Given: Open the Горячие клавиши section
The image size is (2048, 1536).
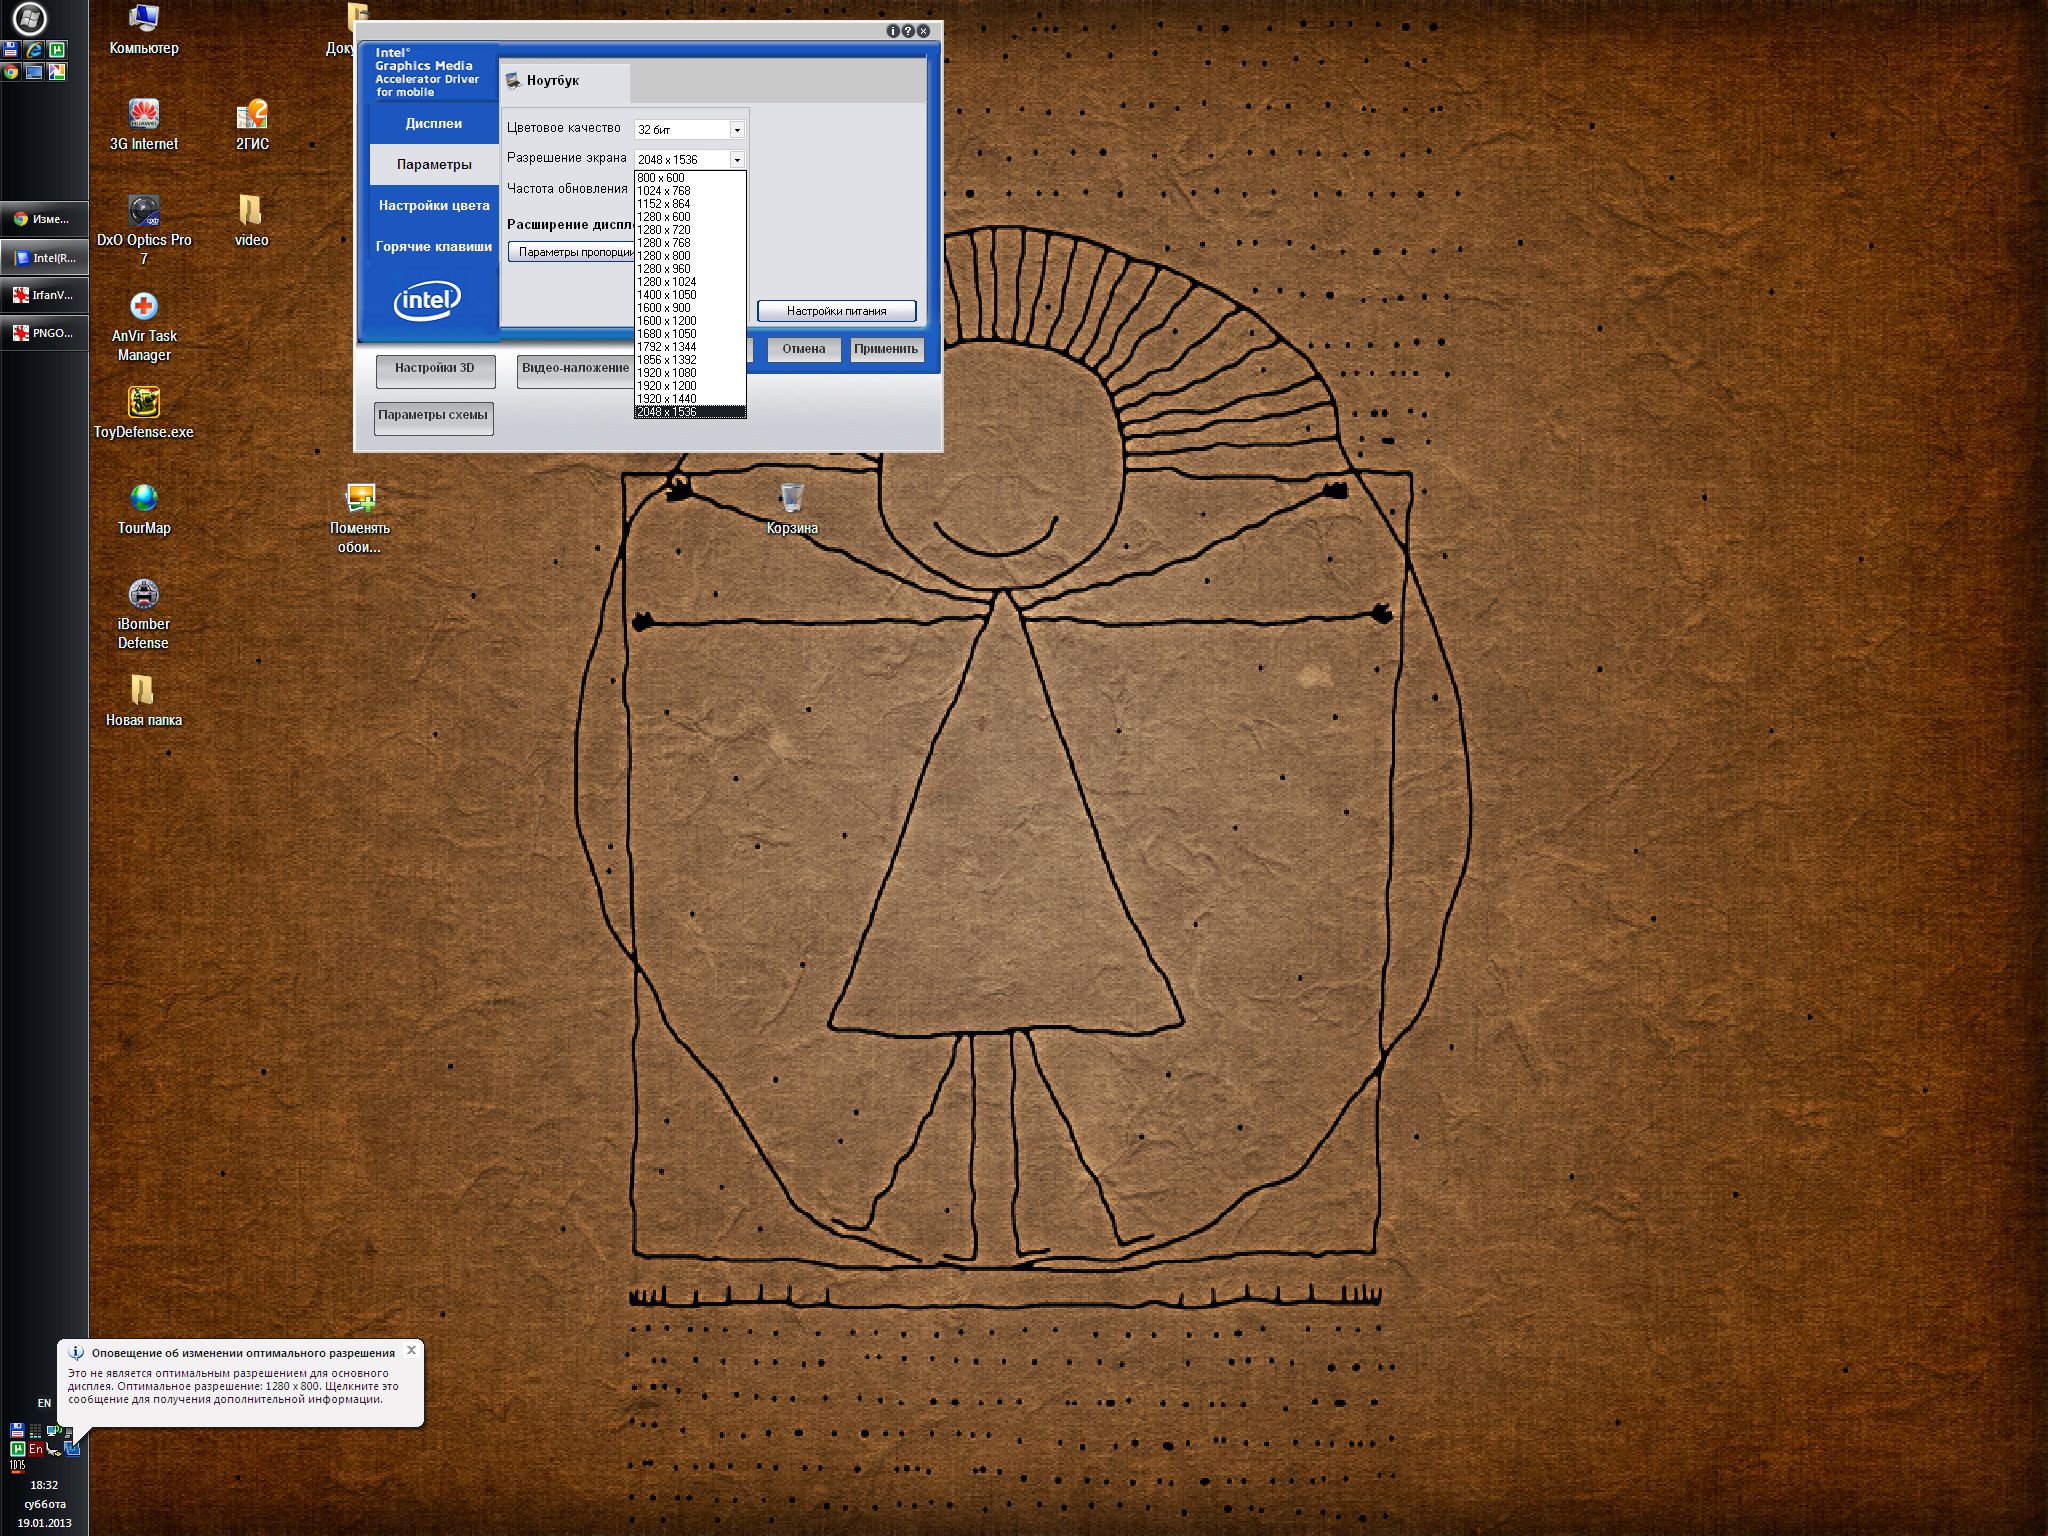Looking at the screenshot, I should coord(433,247).
